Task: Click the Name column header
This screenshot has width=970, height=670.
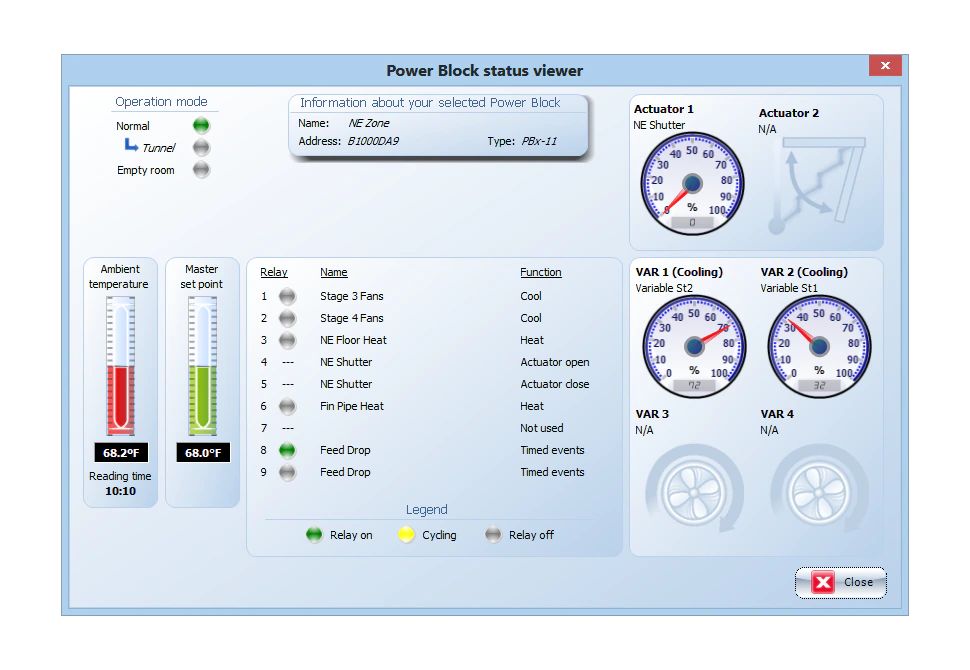Action: pos(333,272)
